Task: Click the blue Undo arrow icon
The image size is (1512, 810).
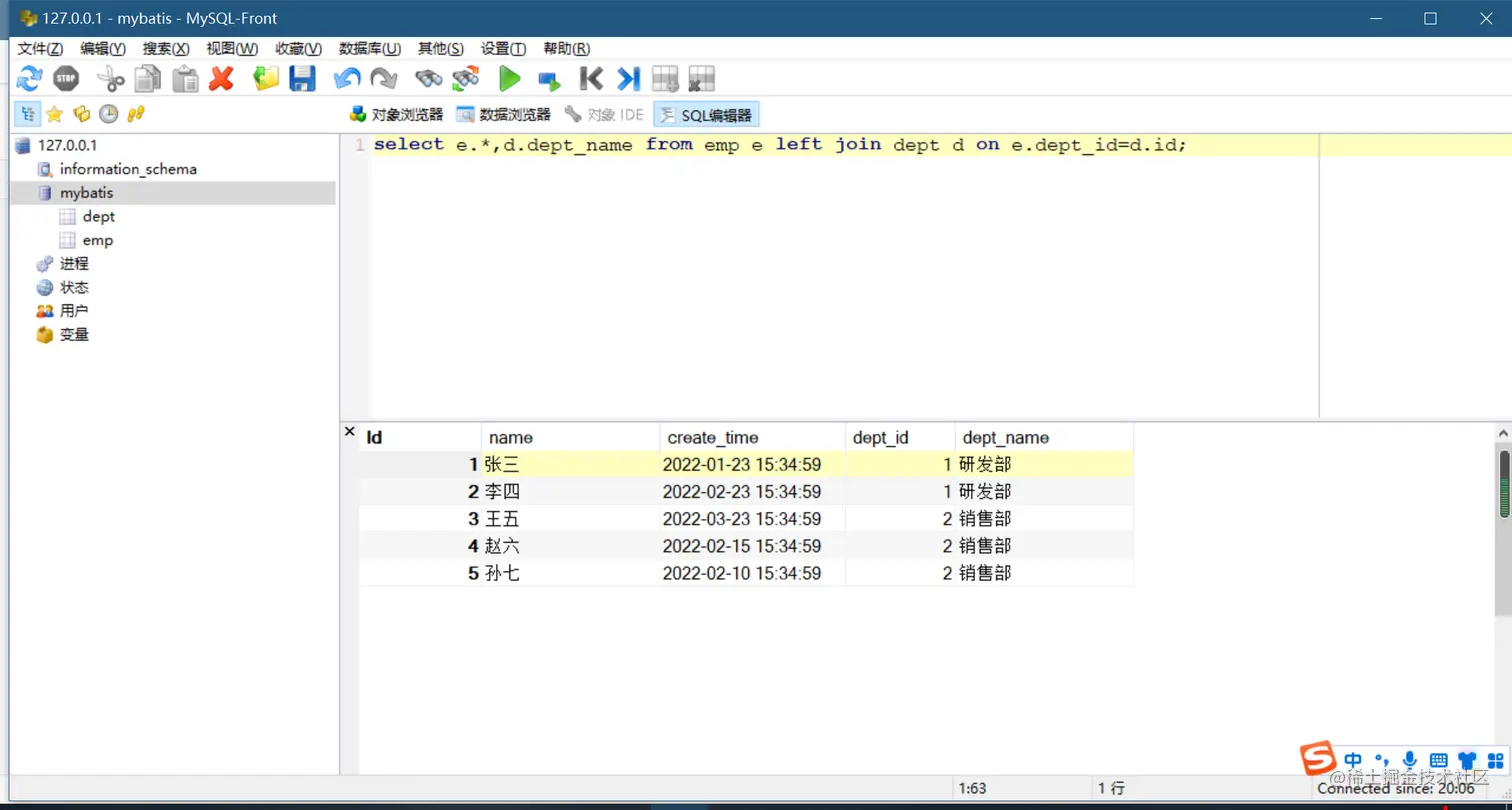Action: point(347,78)
